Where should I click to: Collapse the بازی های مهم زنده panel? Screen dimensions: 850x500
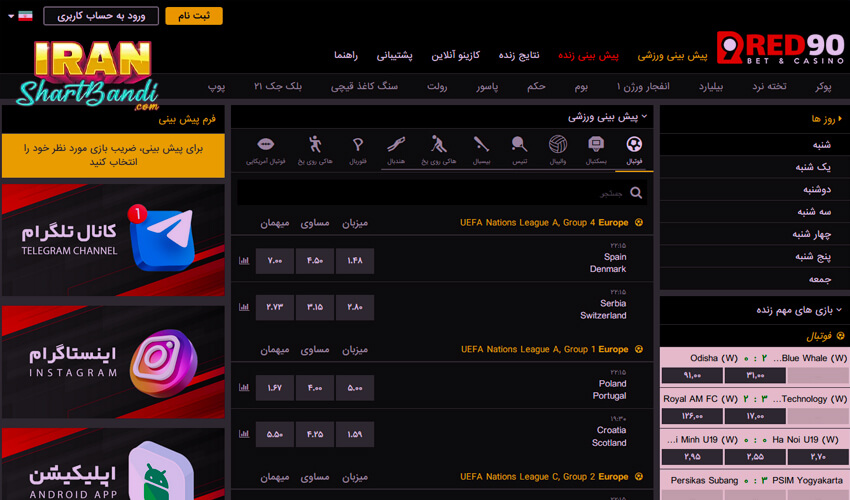(x=841, y=311)
